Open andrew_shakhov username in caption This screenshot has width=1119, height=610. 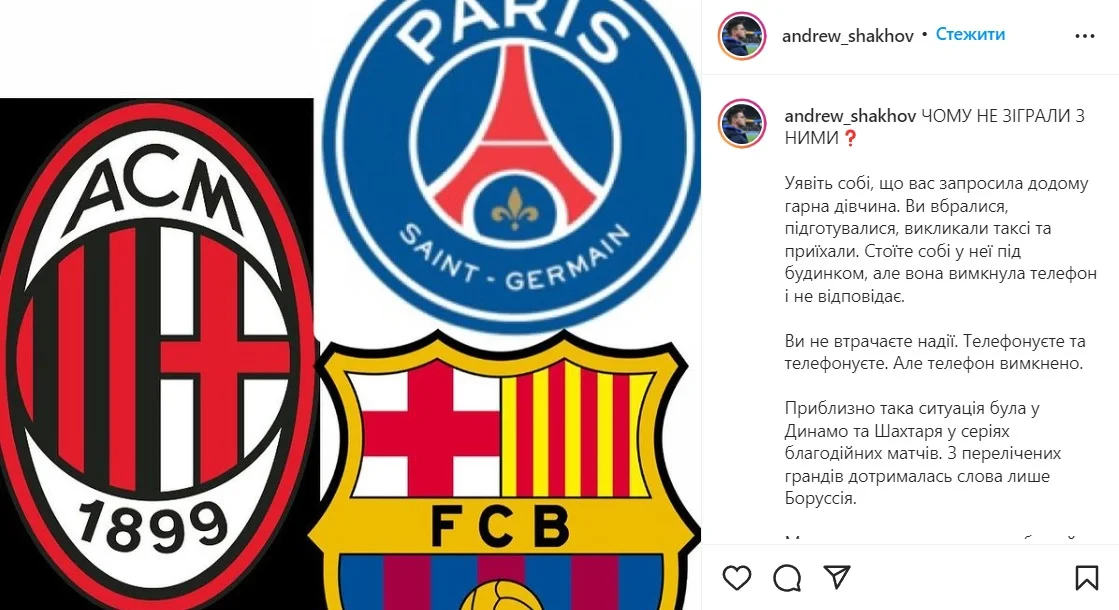[x=850, y=116]
